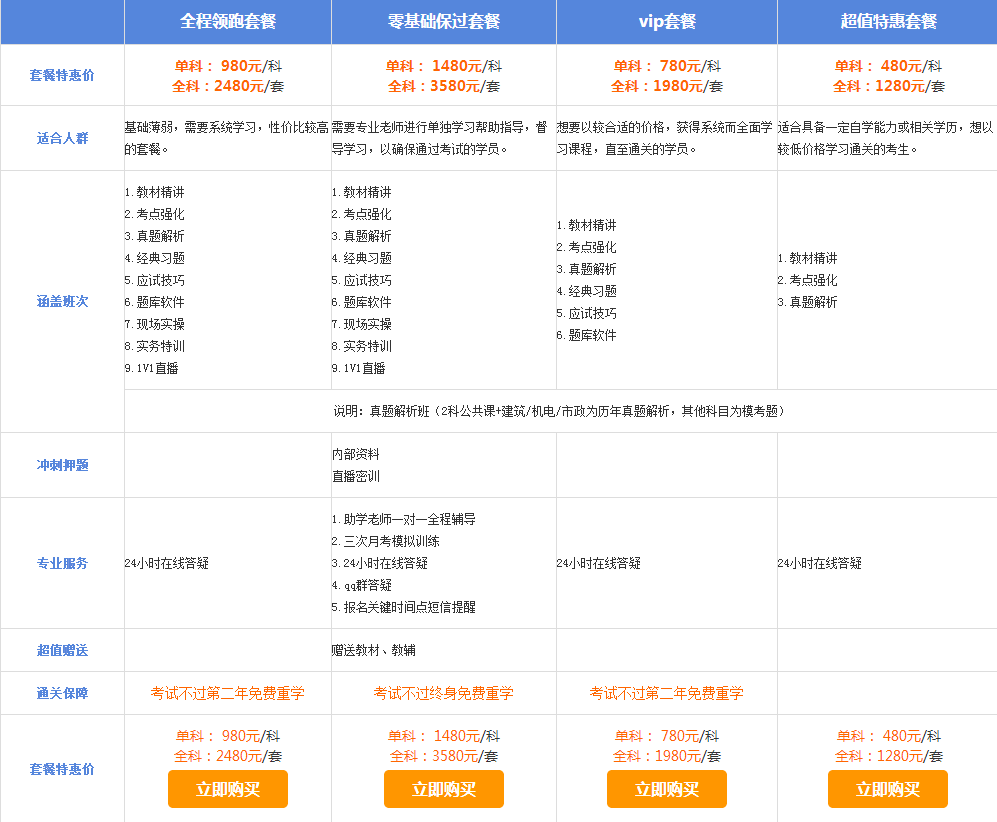Click 立即购买 button under 全程领跑套餐
997x822 pixels.
[228, 789]
